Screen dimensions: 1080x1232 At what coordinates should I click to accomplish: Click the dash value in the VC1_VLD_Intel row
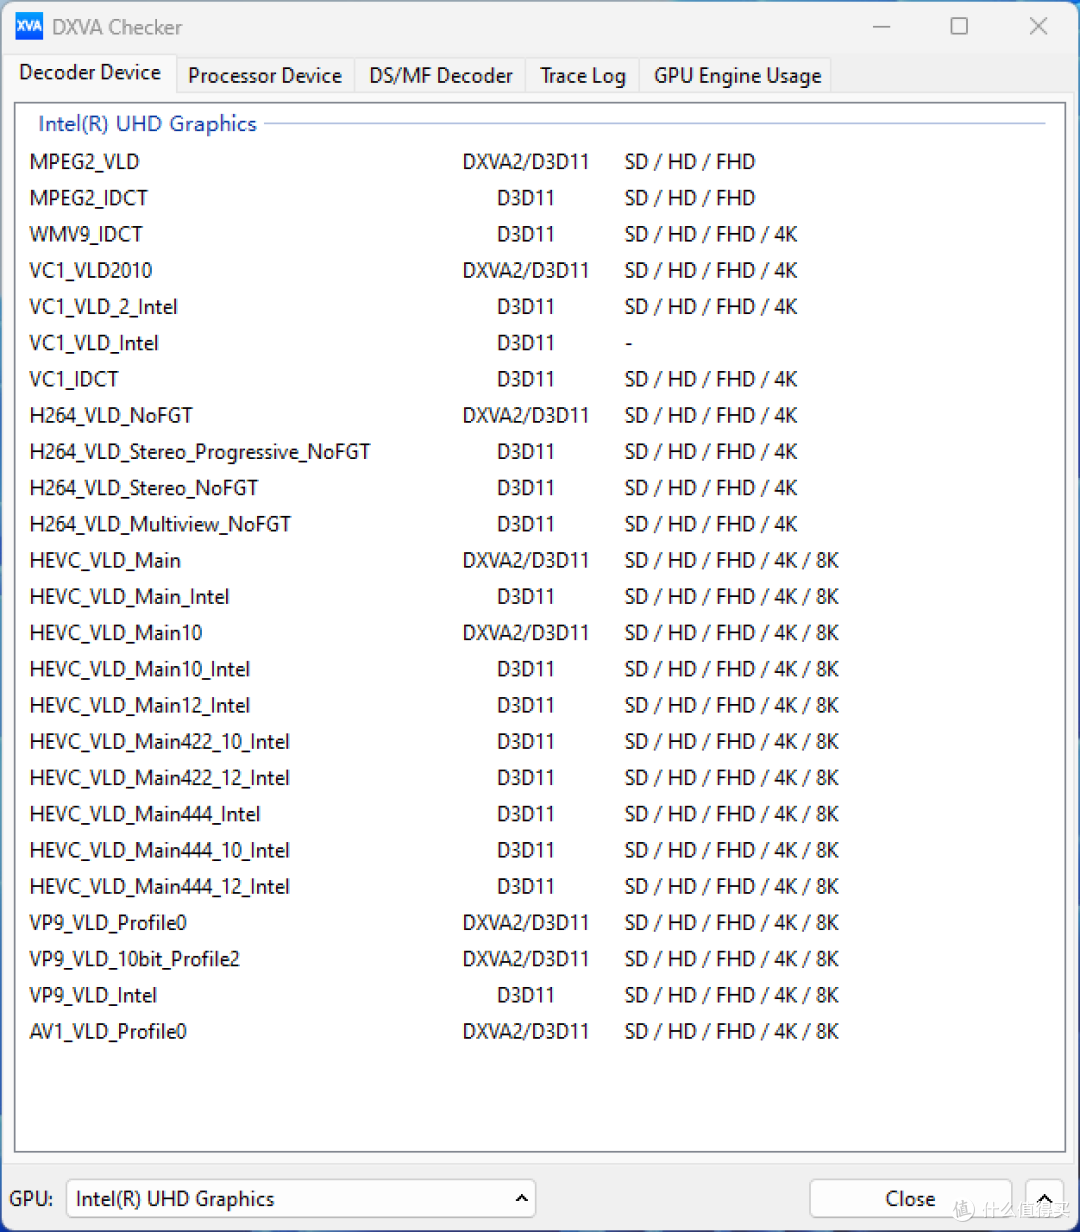tap(628, 343)
